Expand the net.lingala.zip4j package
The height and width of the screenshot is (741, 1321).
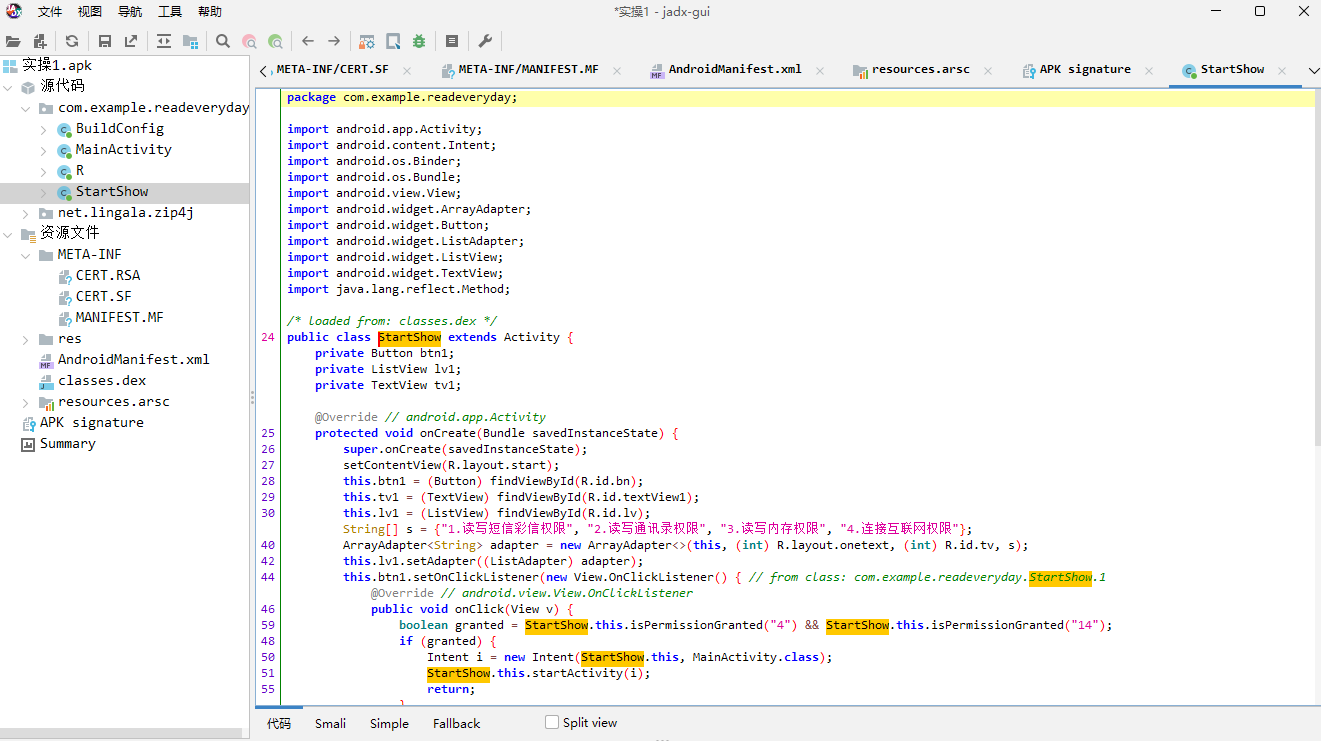tap(25, 213)
